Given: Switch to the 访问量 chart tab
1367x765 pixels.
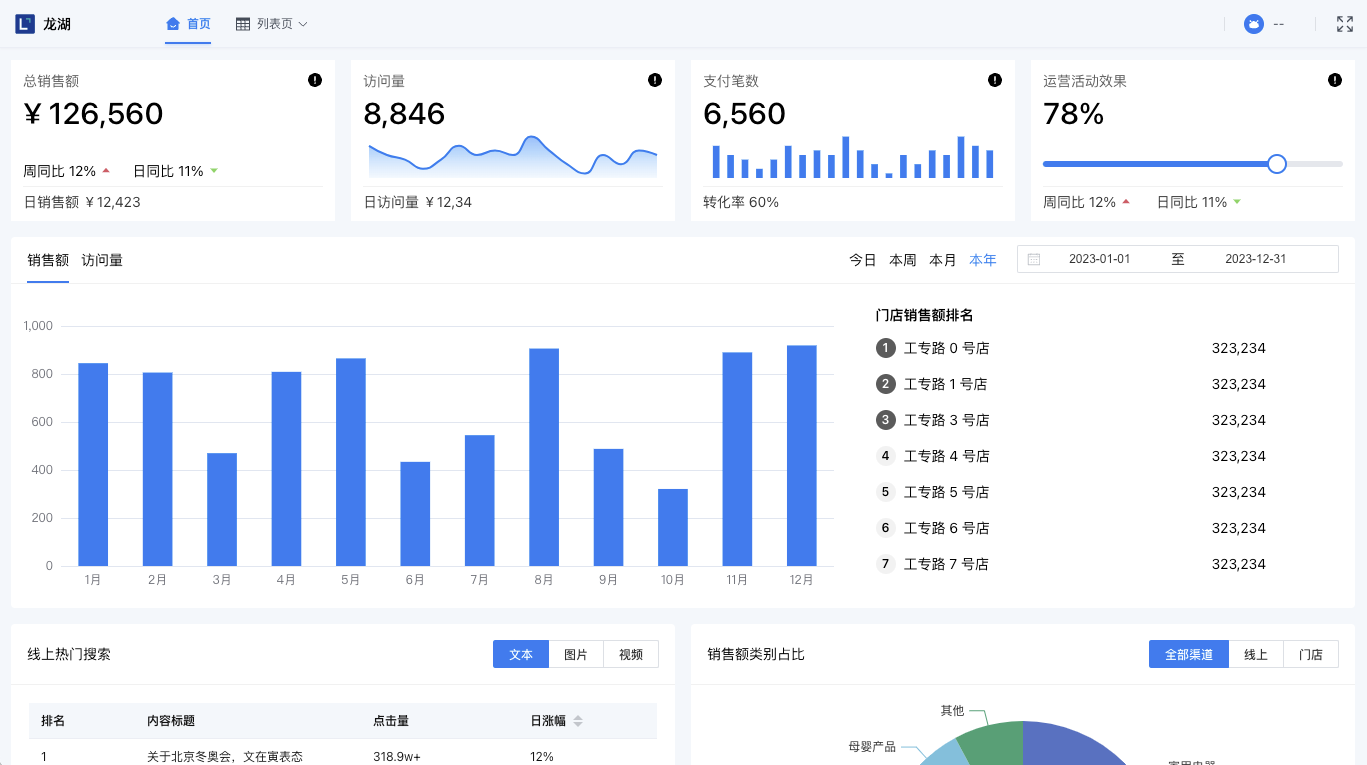Looking at the screenshot, I should (x=102, y=260).
